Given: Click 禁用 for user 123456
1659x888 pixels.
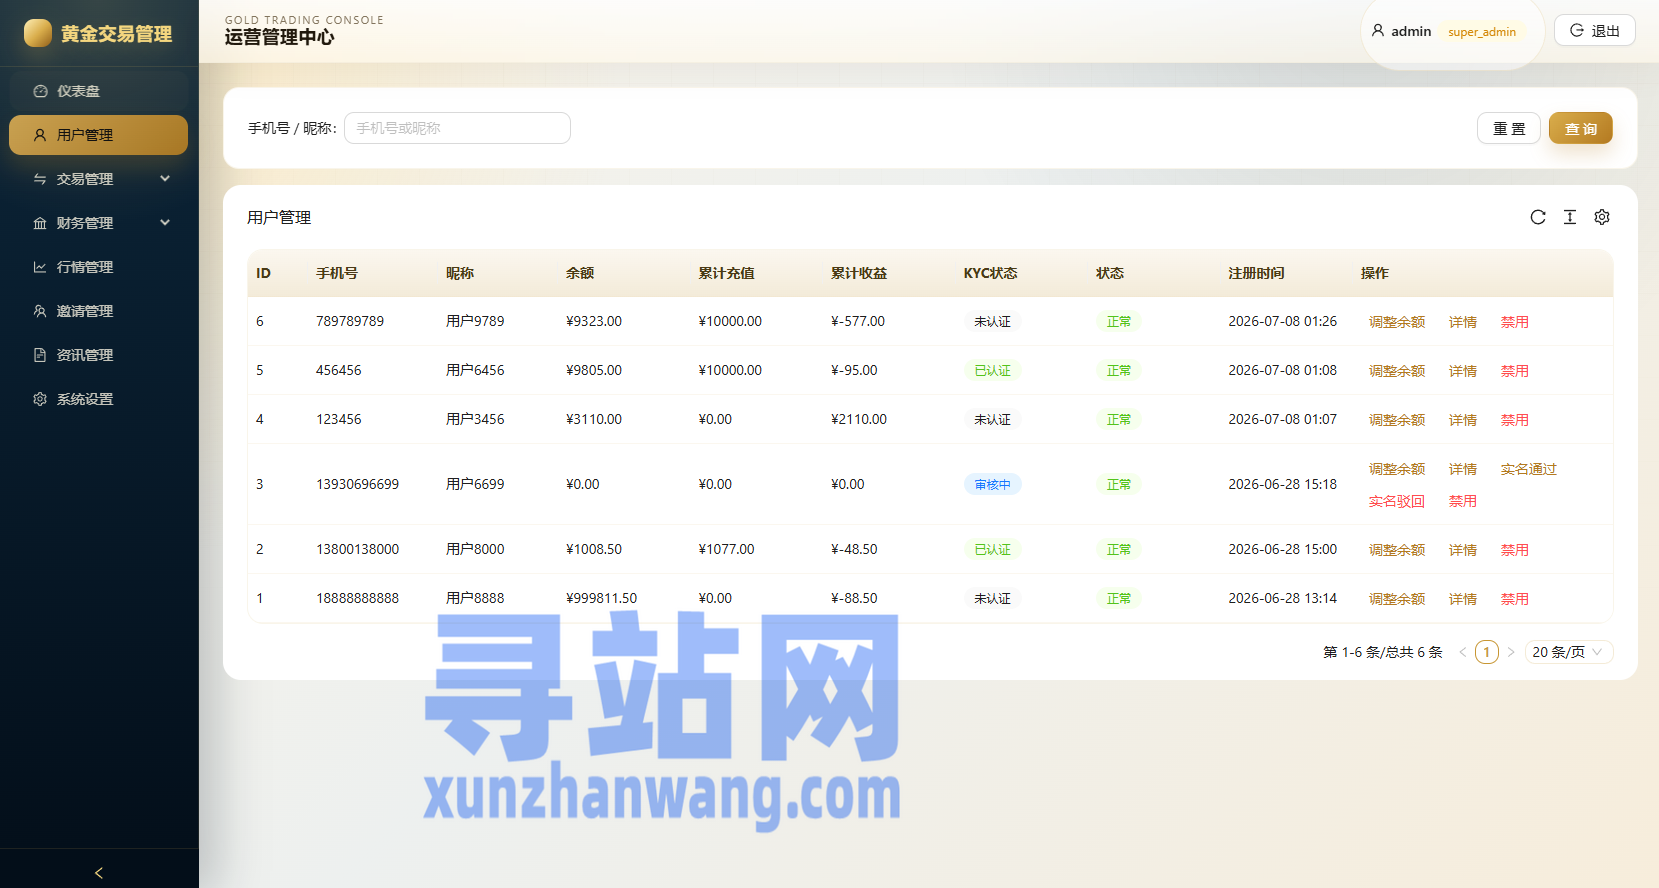Looking at the screenshot, I should click(x=1515, y=420).
